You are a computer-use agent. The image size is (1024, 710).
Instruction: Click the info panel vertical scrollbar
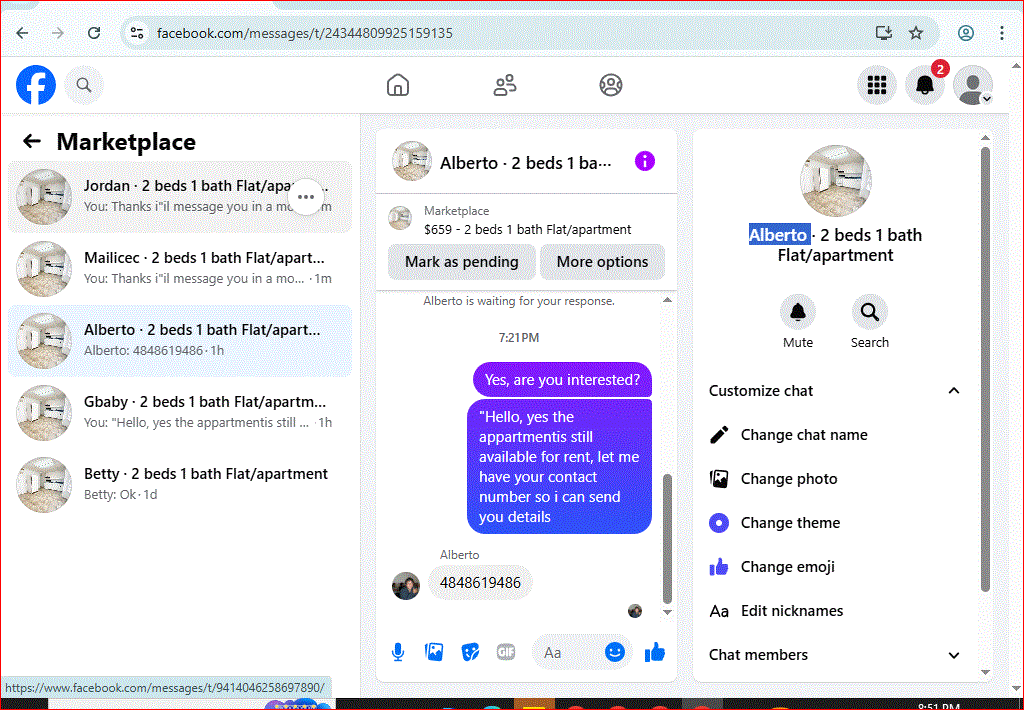click(x=985, y=369)
